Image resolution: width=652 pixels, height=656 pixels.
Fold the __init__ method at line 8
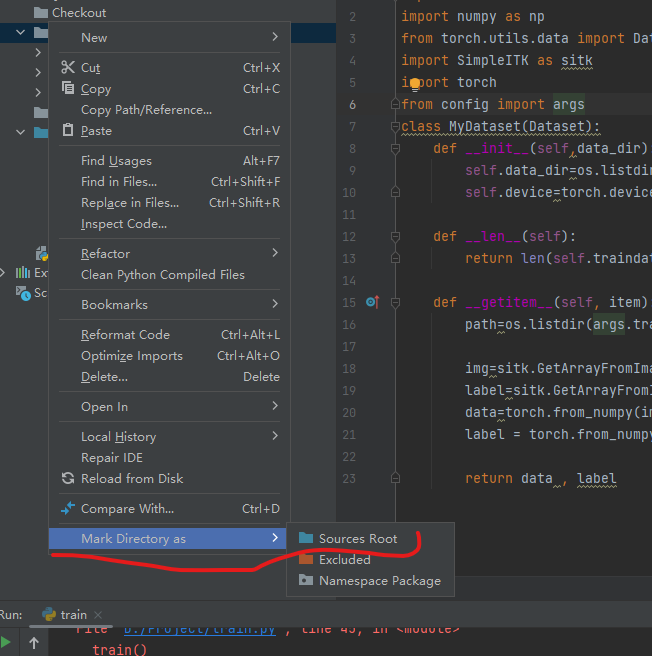coord(395,149)
